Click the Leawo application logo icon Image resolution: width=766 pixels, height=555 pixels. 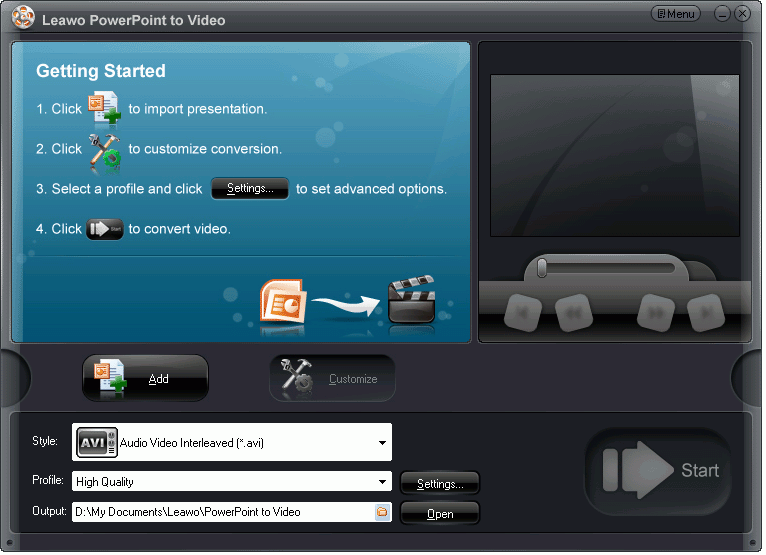(x=23, y=18)
